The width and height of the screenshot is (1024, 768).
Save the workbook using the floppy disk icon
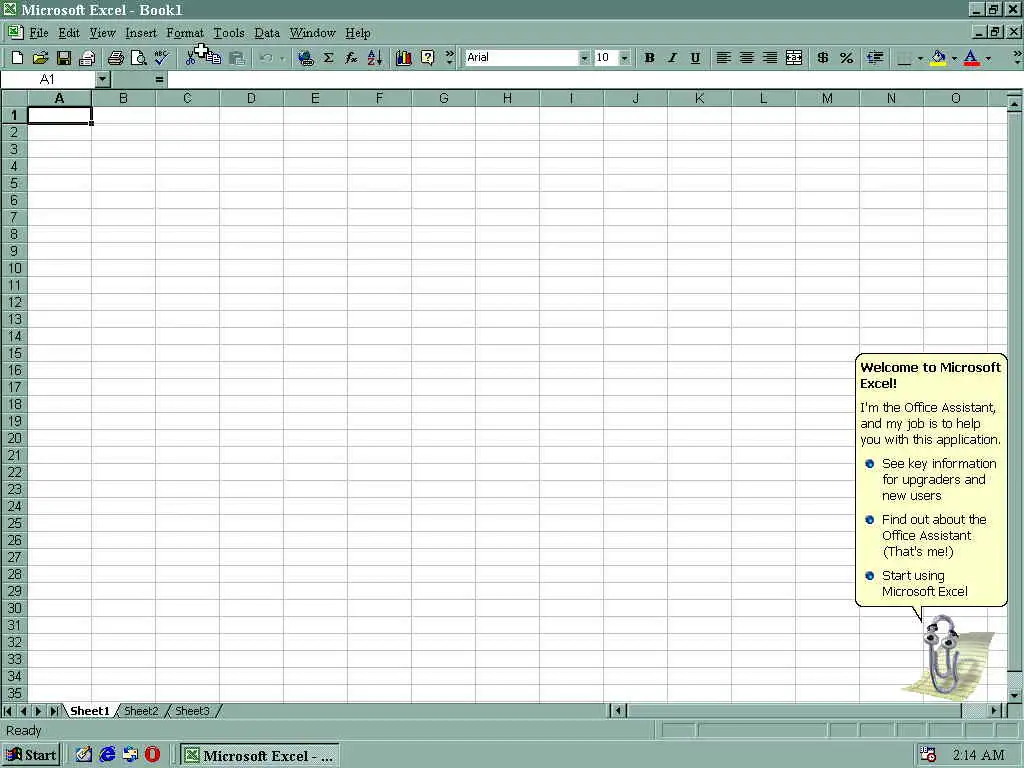click(x=63, y=58)
